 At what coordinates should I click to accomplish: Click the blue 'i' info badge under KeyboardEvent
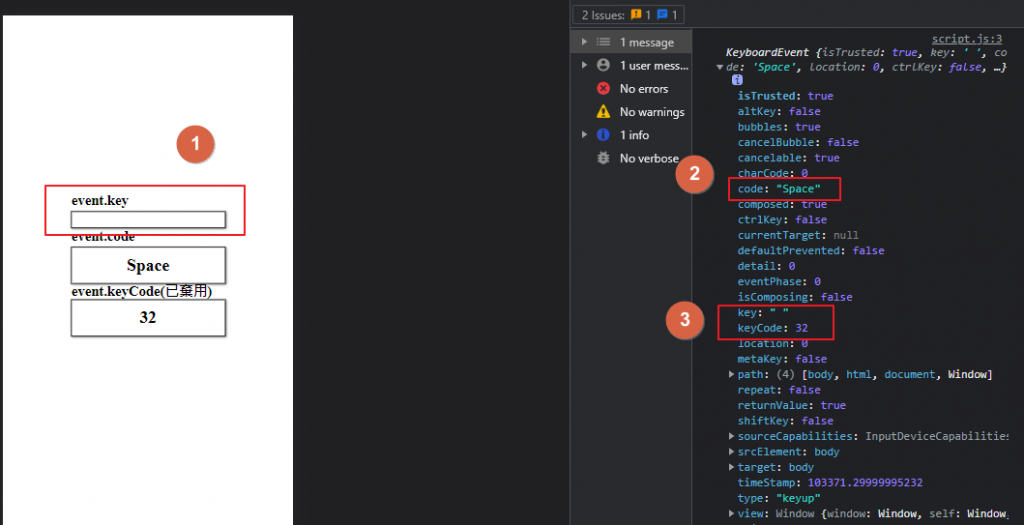coord(737,80)
